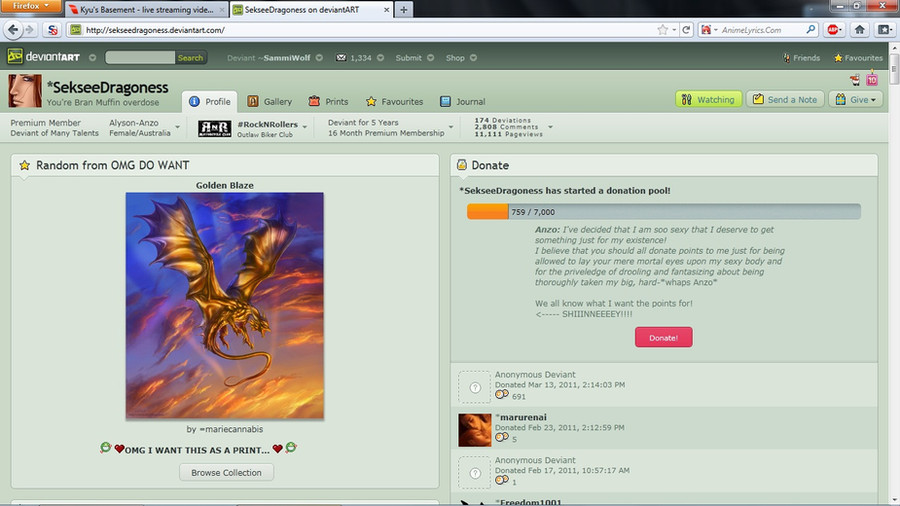This screenshot has height=506, width=900.
Task: Expand the Shop menu arrow
Action: tap(474, 58)
